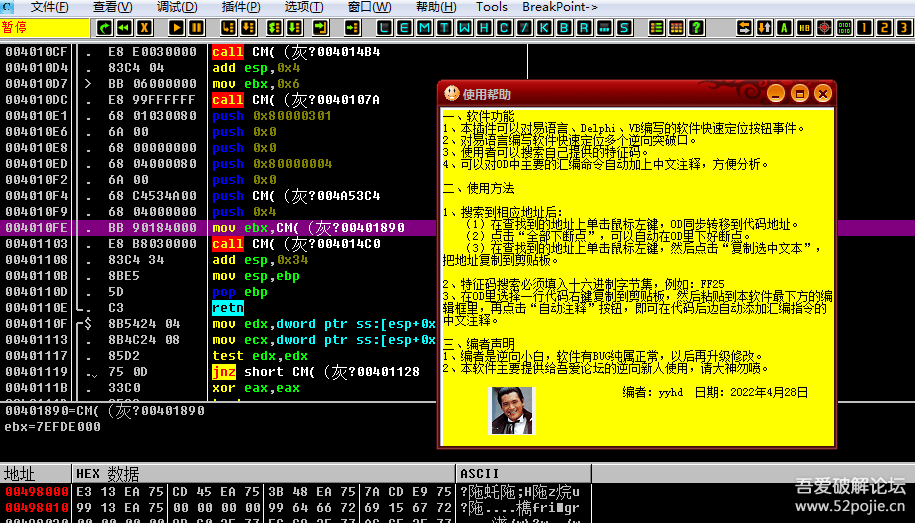Click the orange number 1 icon

pos(864,27)
